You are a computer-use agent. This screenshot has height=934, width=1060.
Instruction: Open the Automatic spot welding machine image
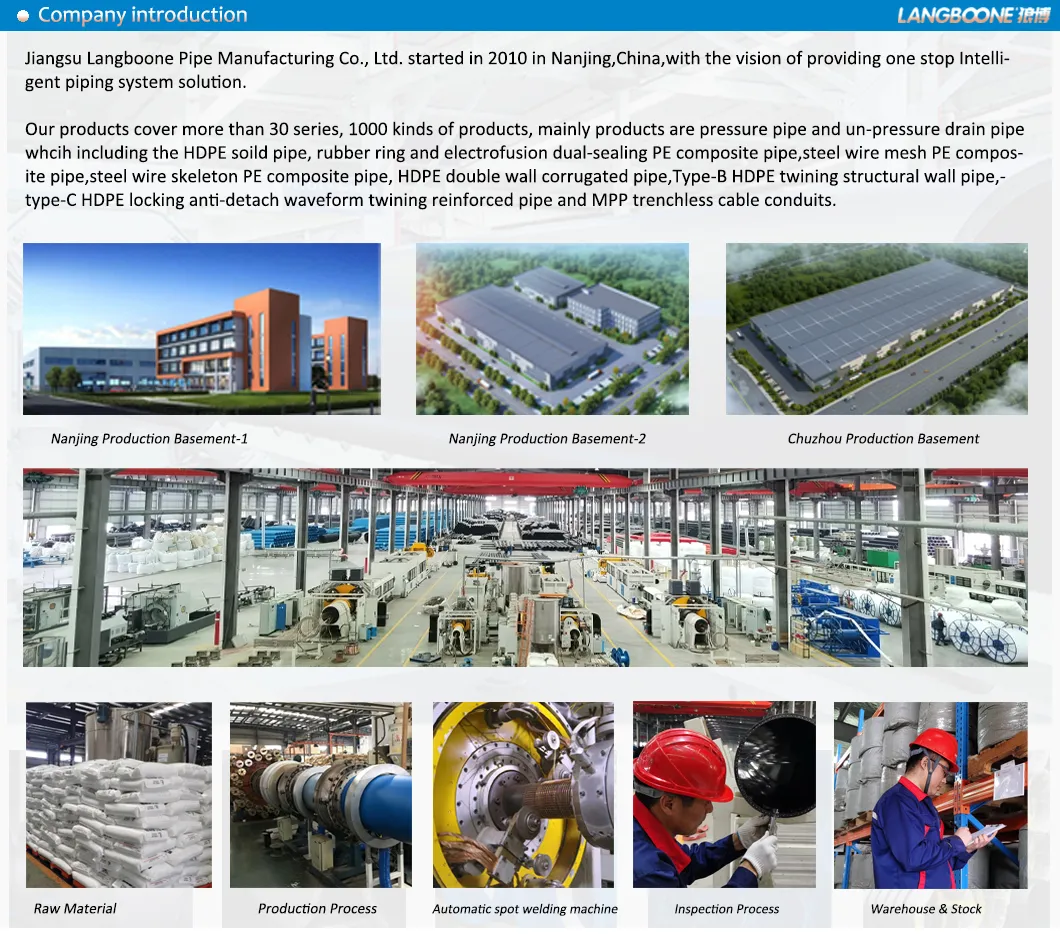click(524, 794)
